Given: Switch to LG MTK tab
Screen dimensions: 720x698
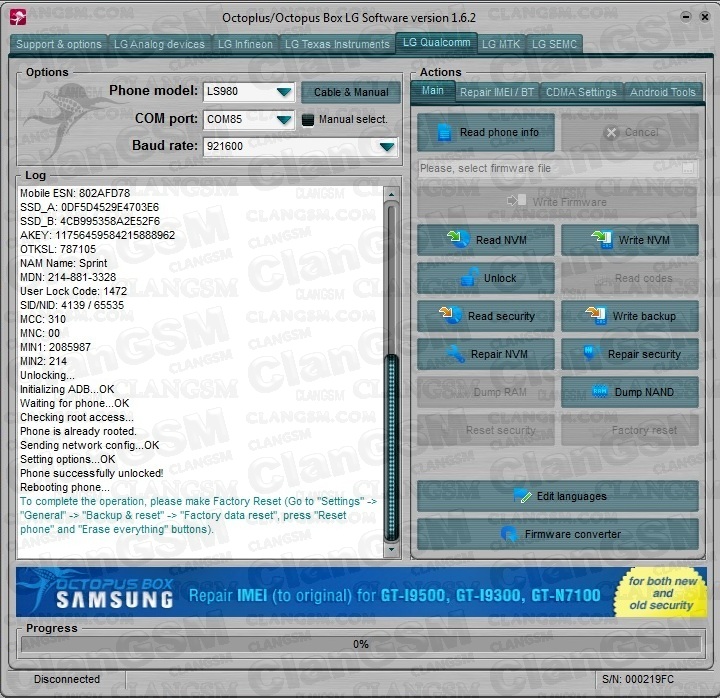Looking at the screenshot, I should pyautogui.click(x=501, y=45).
